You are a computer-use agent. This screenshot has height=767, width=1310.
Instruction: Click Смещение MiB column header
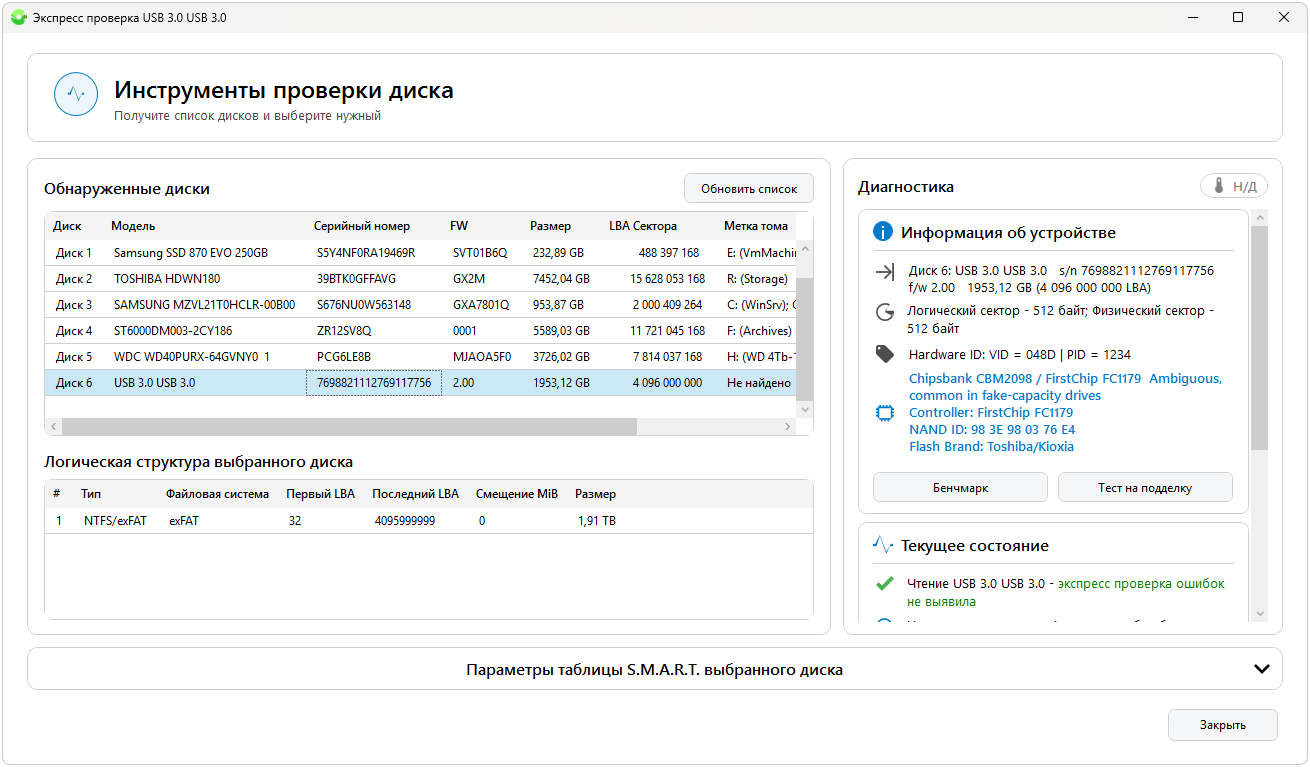click(517, 494)
